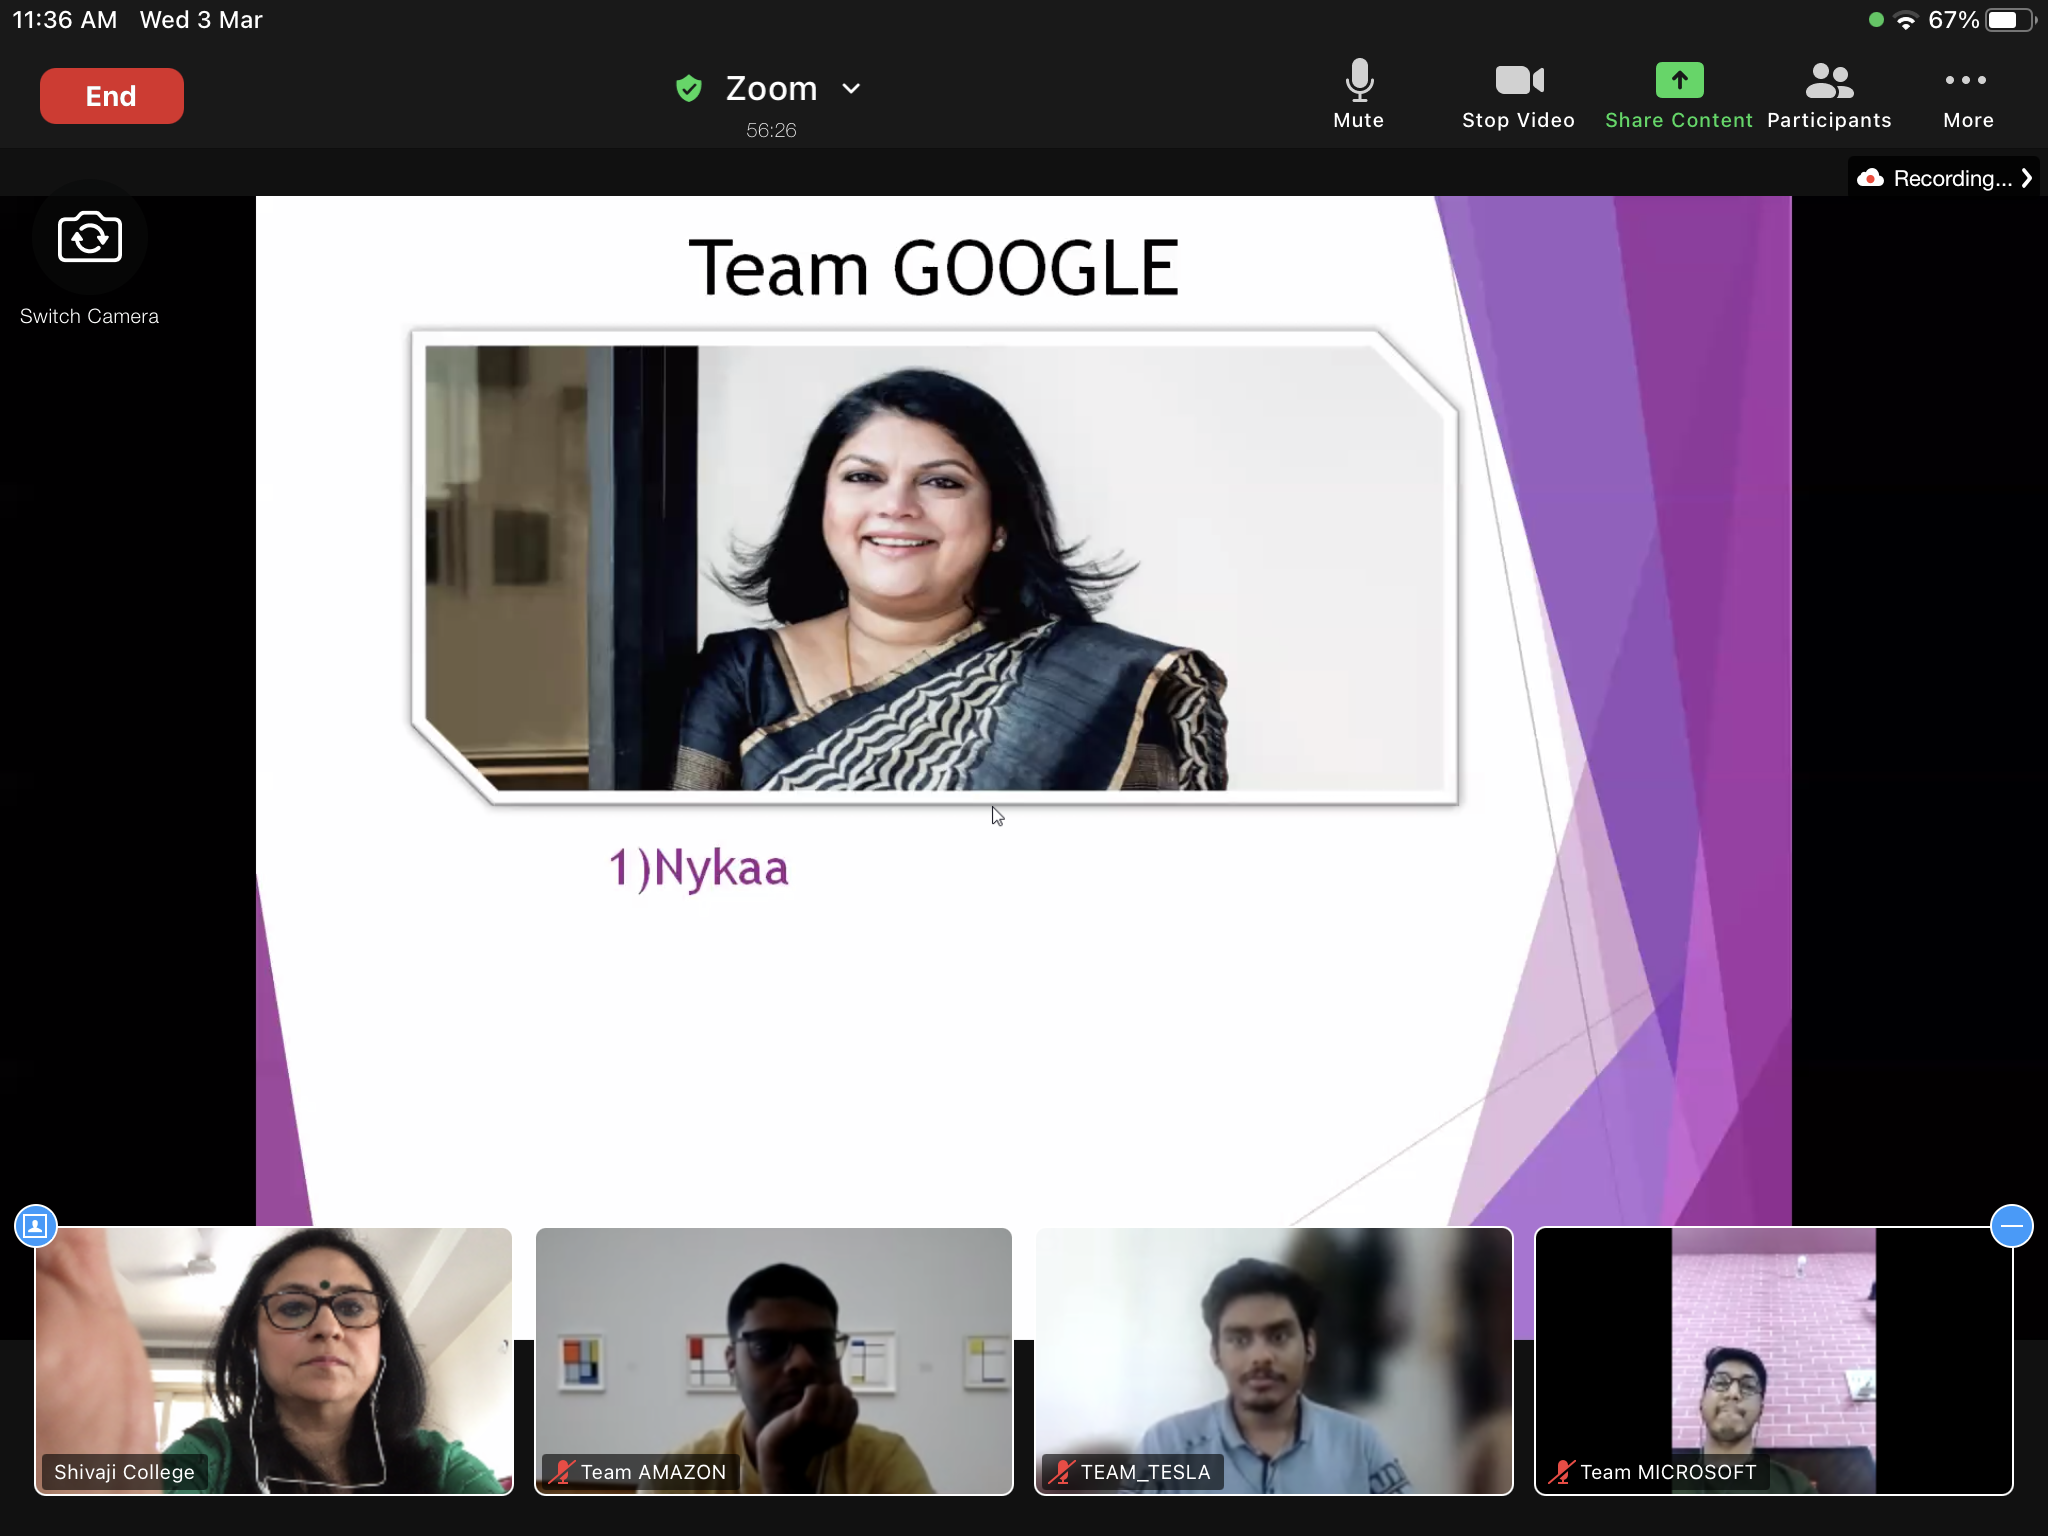Screen dimensions: 2048x1536
Task: Click the green camera-in-use dot indicator
Action: point(1876,20)
